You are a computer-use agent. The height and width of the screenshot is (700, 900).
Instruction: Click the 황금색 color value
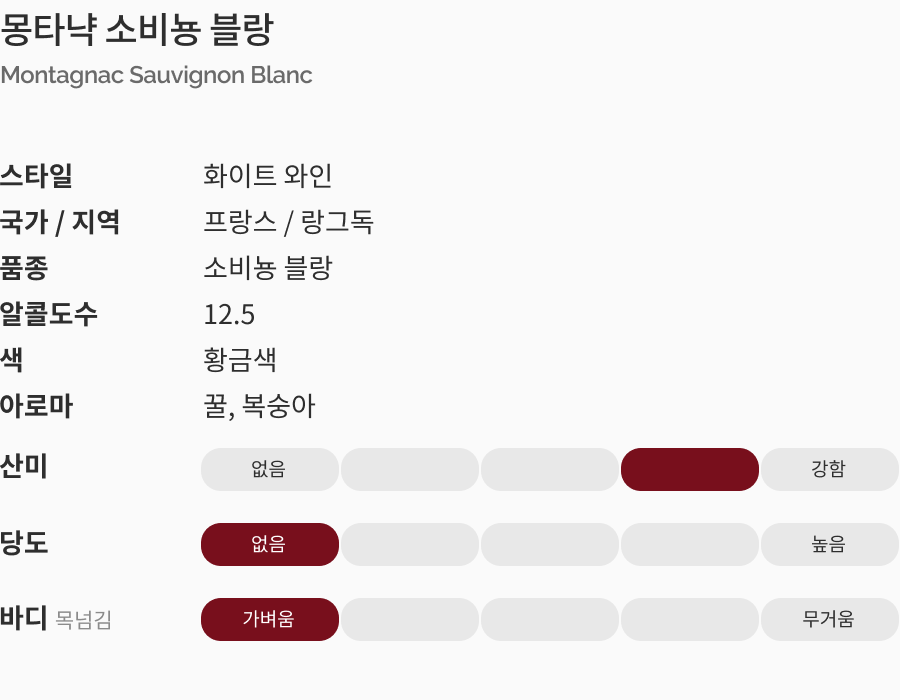click(x=240, y=360)
